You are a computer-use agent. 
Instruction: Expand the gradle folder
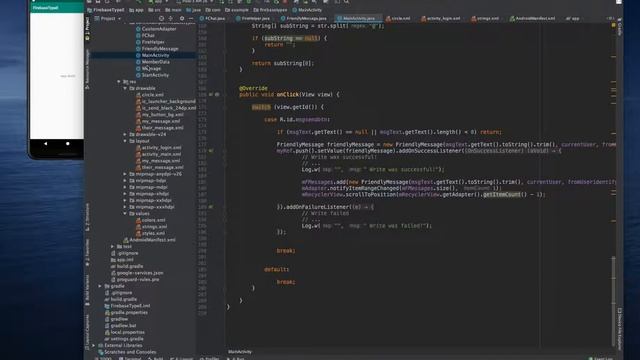pyautogui.click(x=100, y=286)
